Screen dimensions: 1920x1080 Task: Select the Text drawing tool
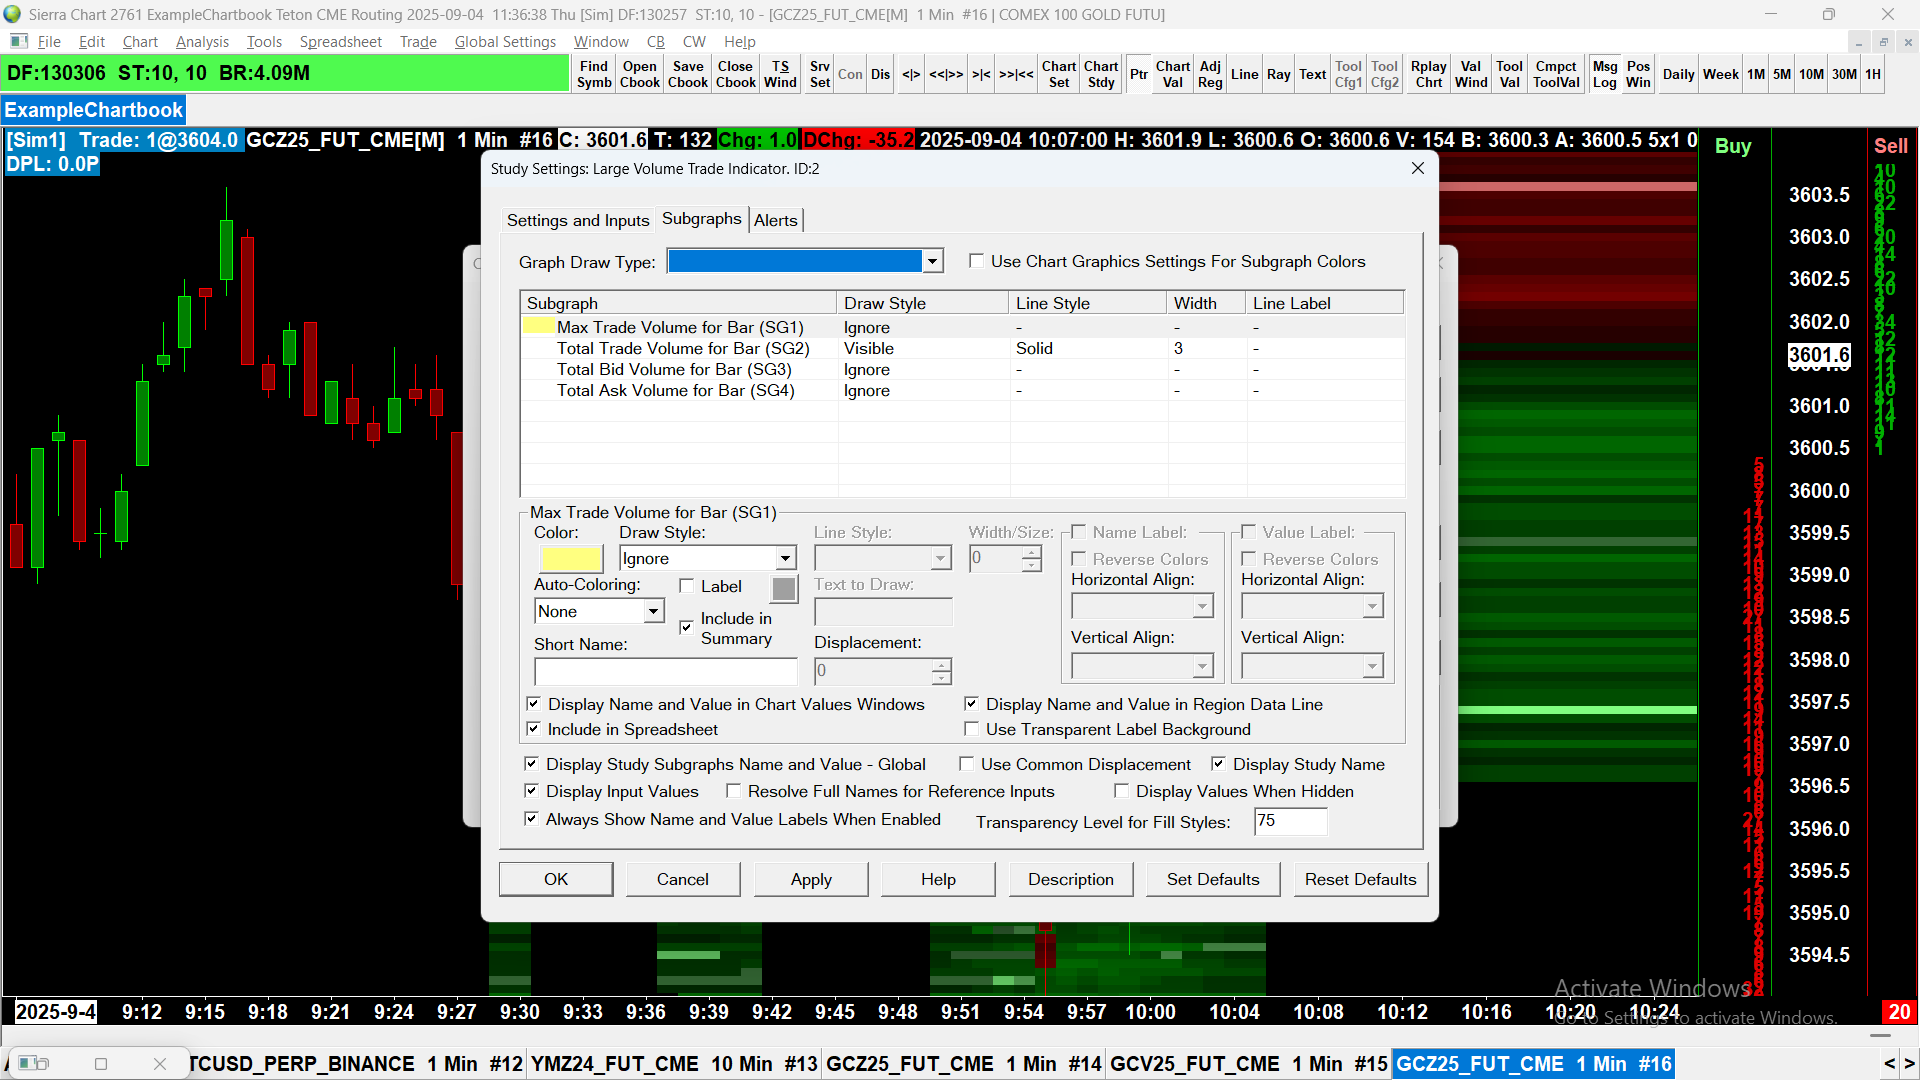point(1313,74)
